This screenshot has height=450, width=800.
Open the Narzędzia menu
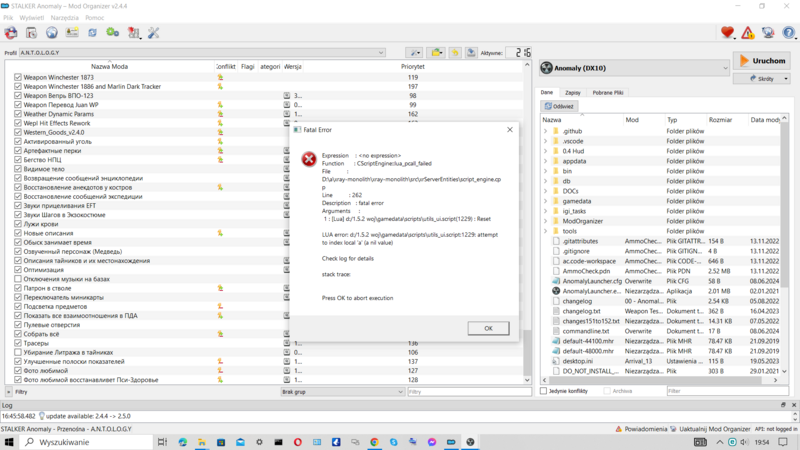click(65, 17)
